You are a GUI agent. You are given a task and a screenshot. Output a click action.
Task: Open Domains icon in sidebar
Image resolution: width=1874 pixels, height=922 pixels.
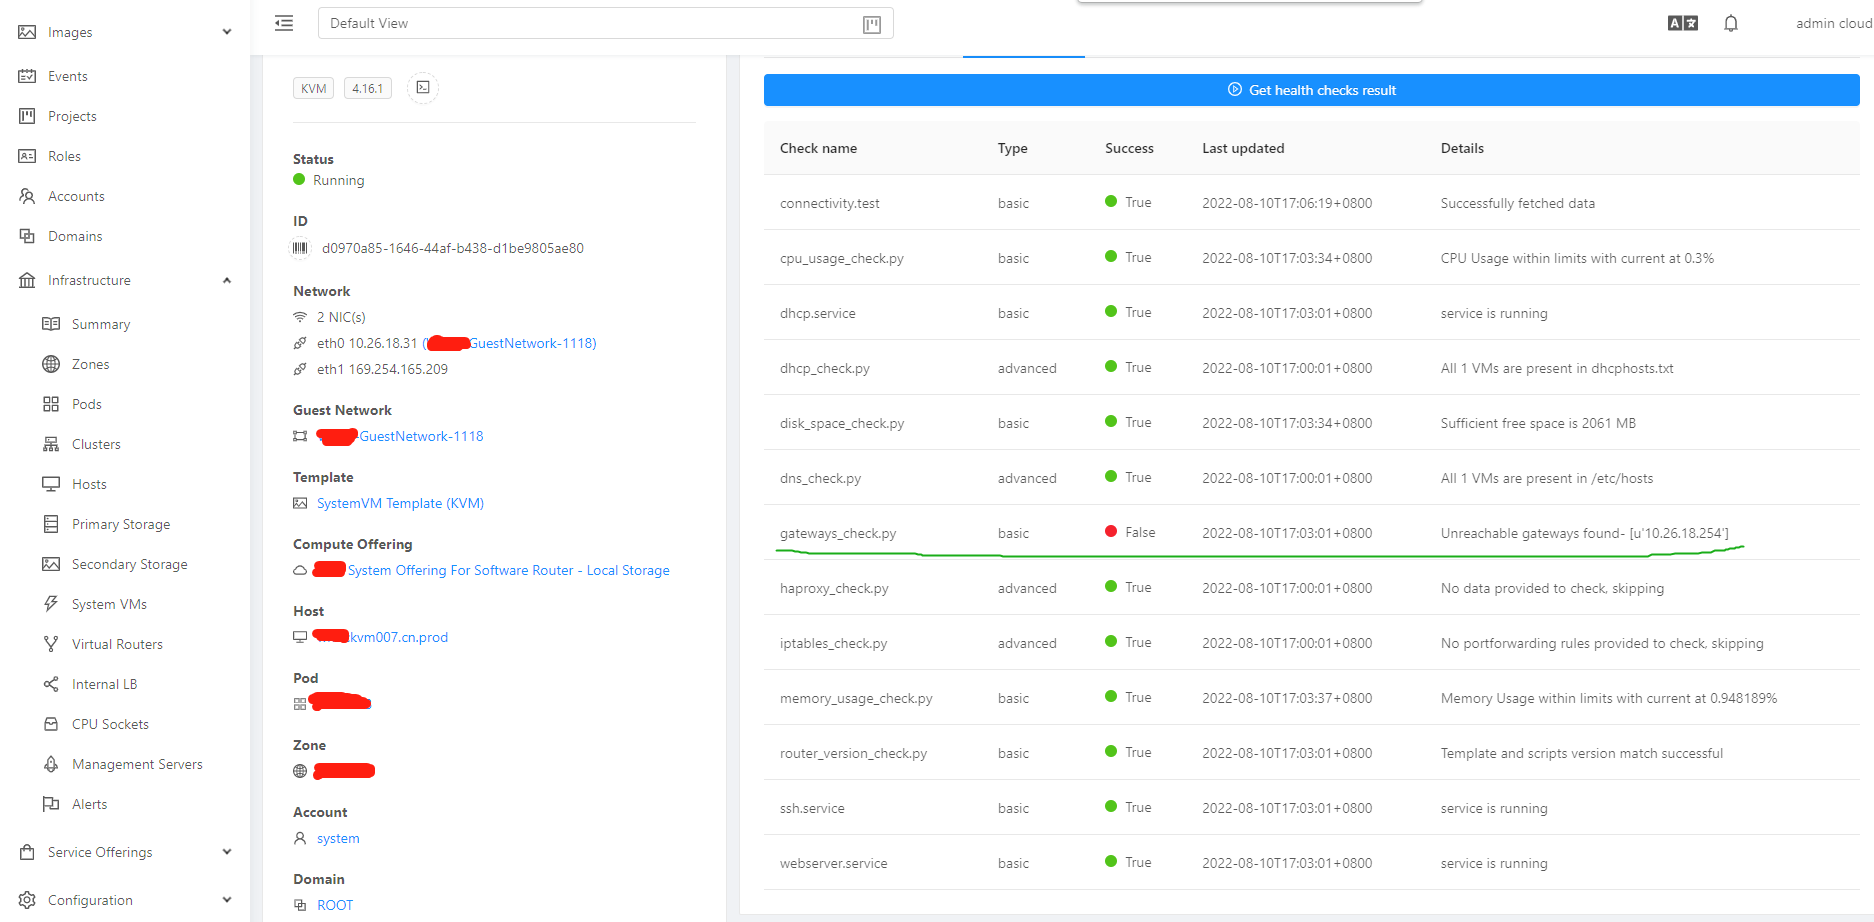click(27, 236)
